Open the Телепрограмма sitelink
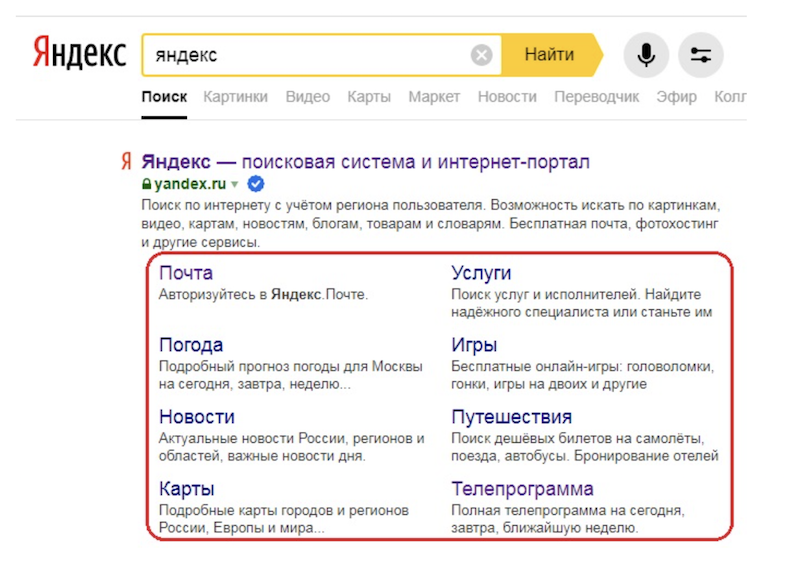 click(522, 489)
